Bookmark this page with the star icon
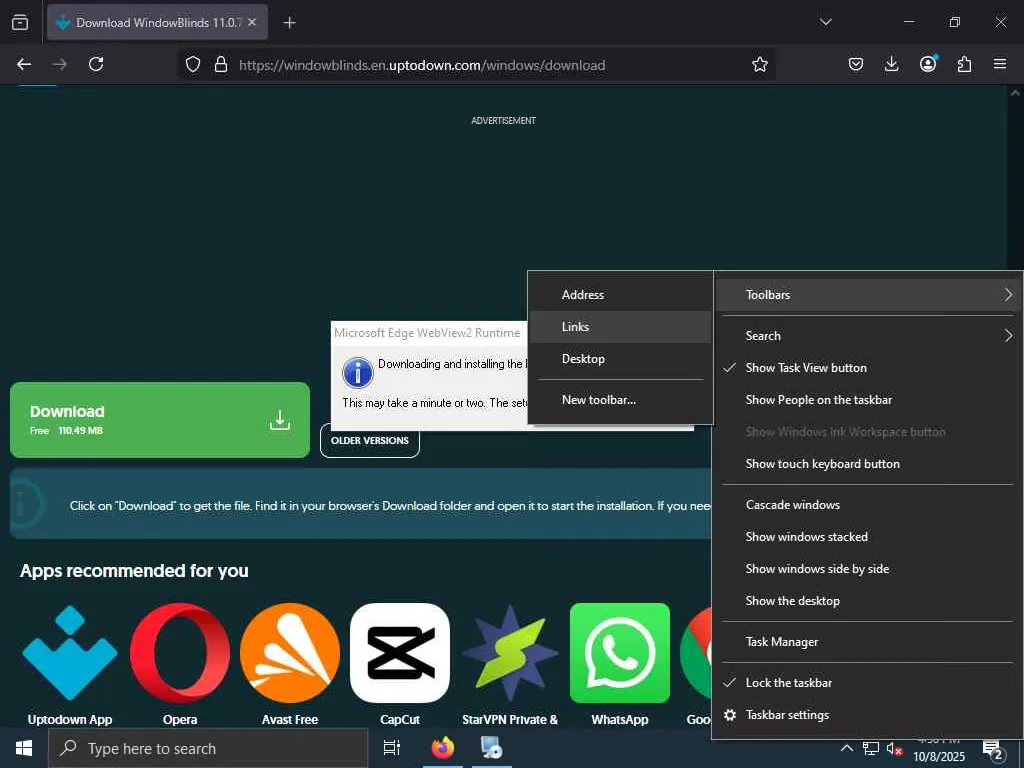1024x768 pixels. (x=760, y=64)
